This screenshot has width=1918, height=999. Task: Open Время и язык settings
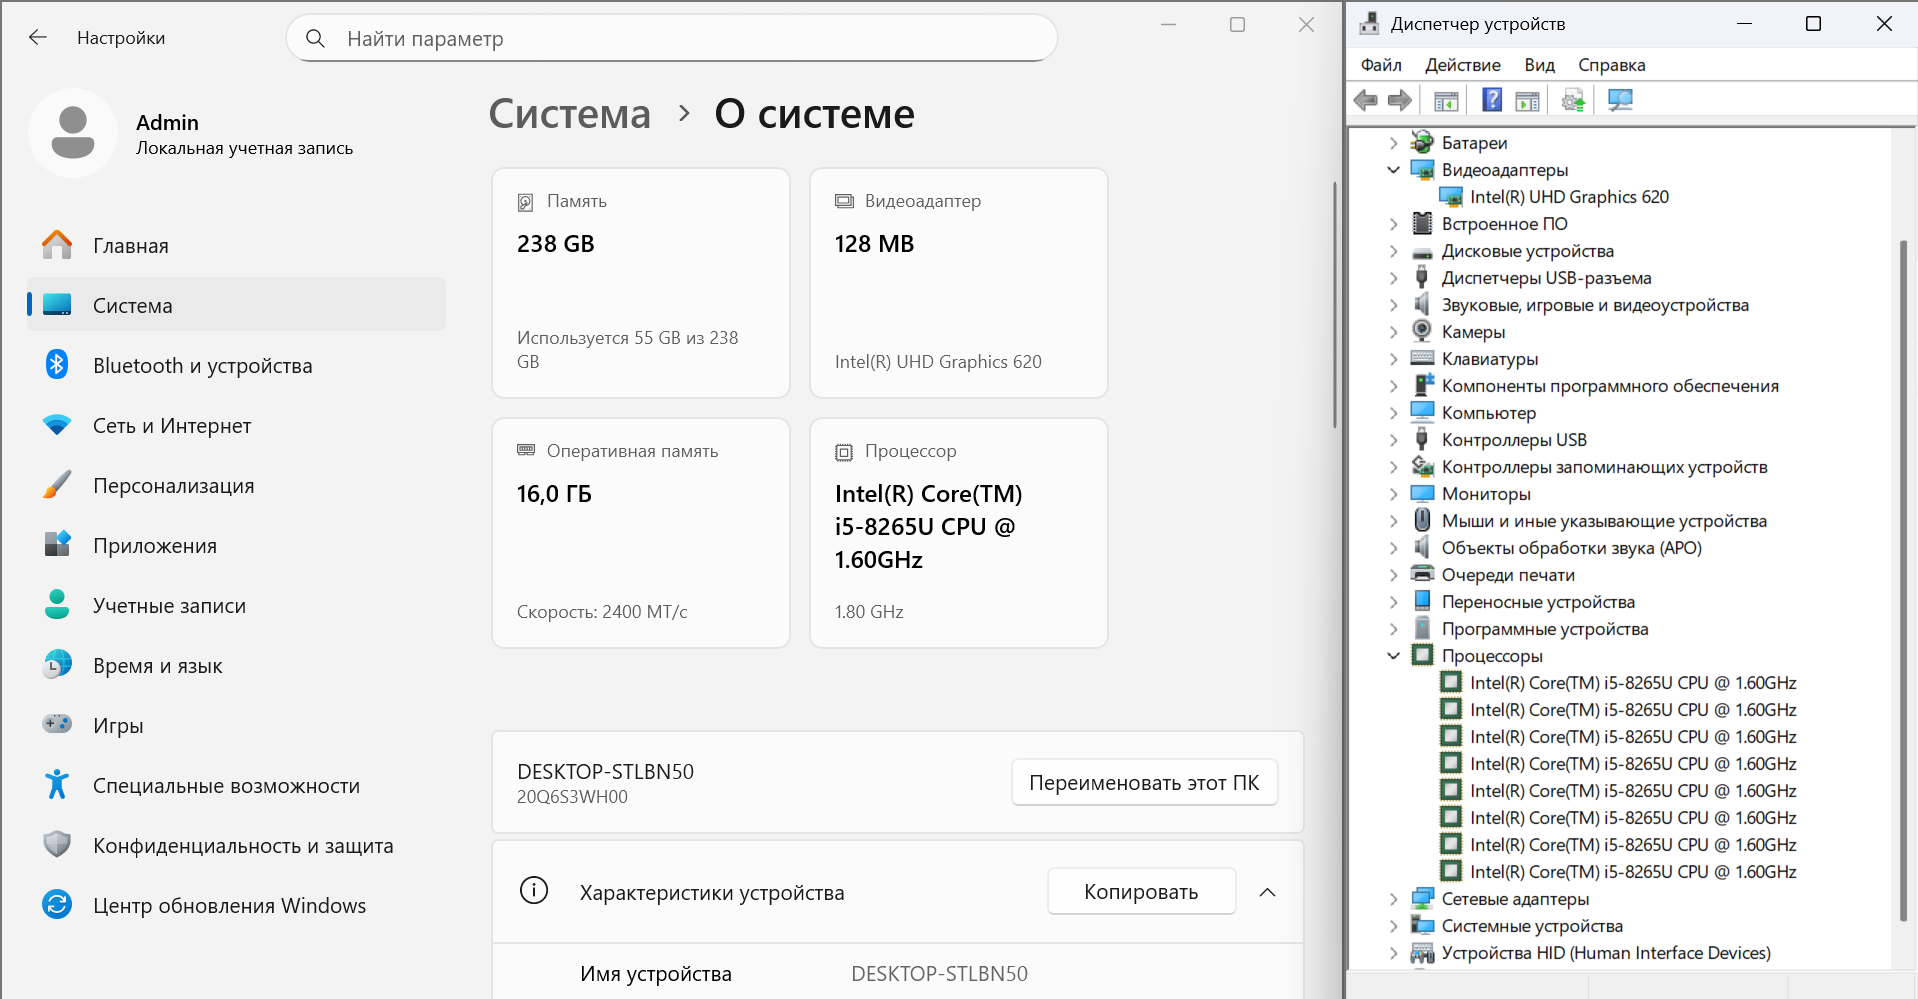(x=236, y=666)
